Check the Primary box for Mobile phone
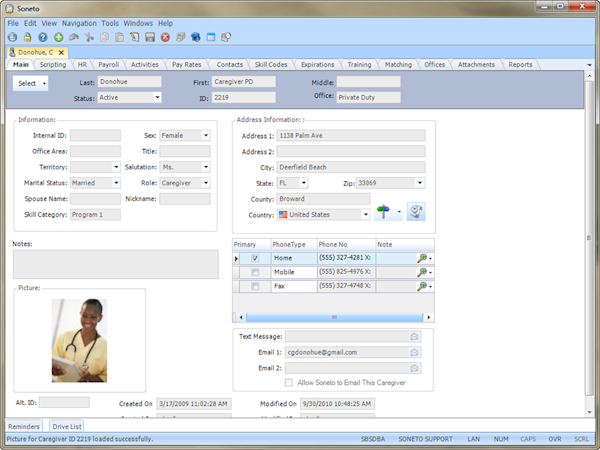Screen dimensions: 600x450 [255, 272]
